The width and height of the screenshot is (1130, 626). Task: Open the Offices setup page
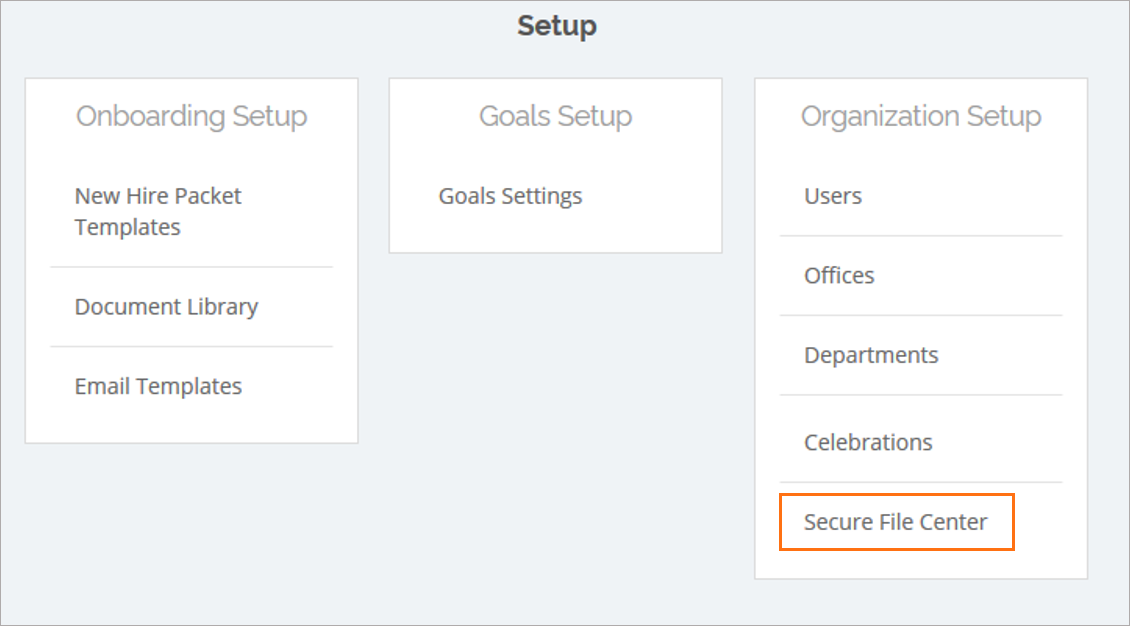[x=839, y=275]
